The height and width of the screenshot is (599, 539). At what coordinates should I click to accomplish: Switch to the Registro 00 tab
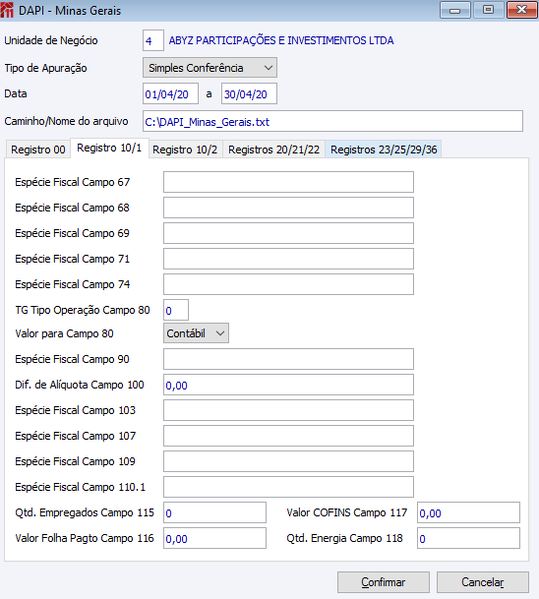click(x=38, y=149)
